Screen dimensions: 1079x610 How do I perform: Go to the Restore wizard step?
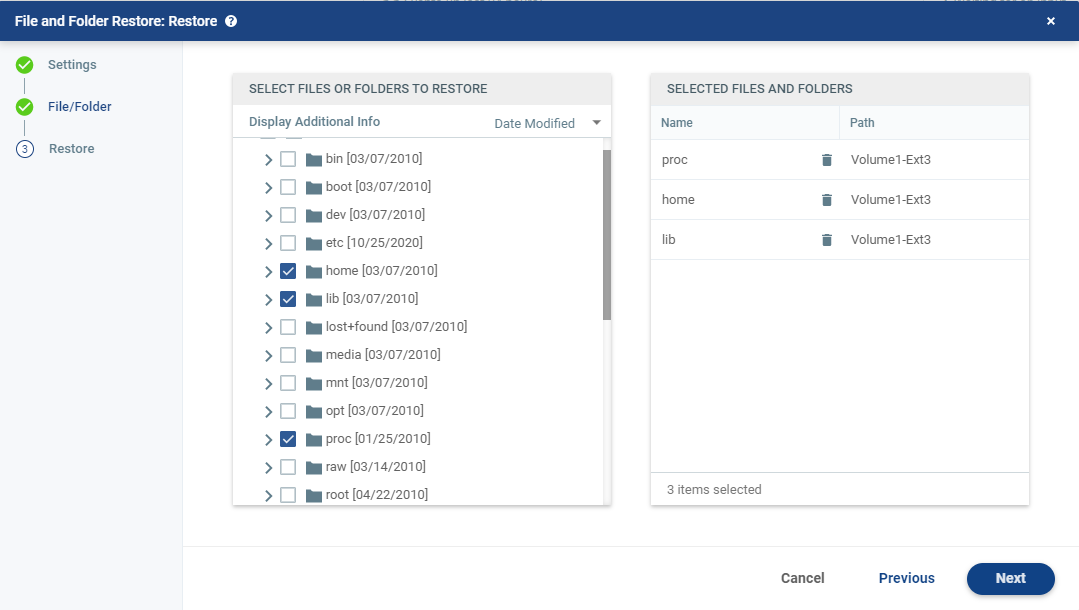[72, 149]
